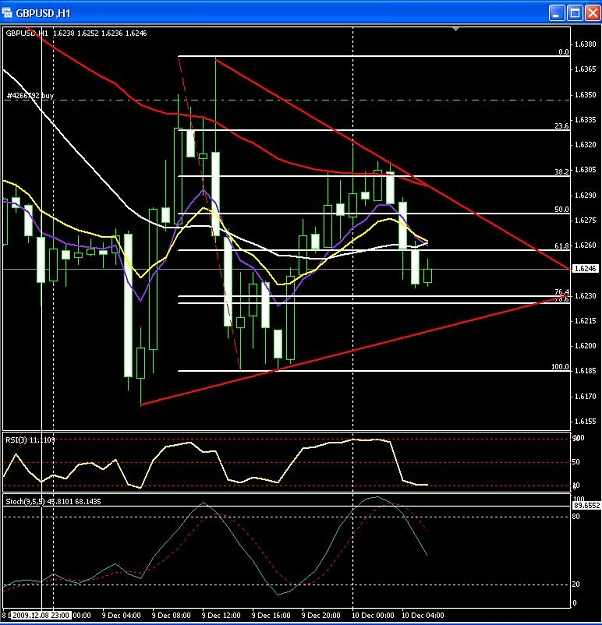Click the 23.6 Fibonacci level label
The width and height of the screenshot is (602, 625).
(x=562, y=126)
